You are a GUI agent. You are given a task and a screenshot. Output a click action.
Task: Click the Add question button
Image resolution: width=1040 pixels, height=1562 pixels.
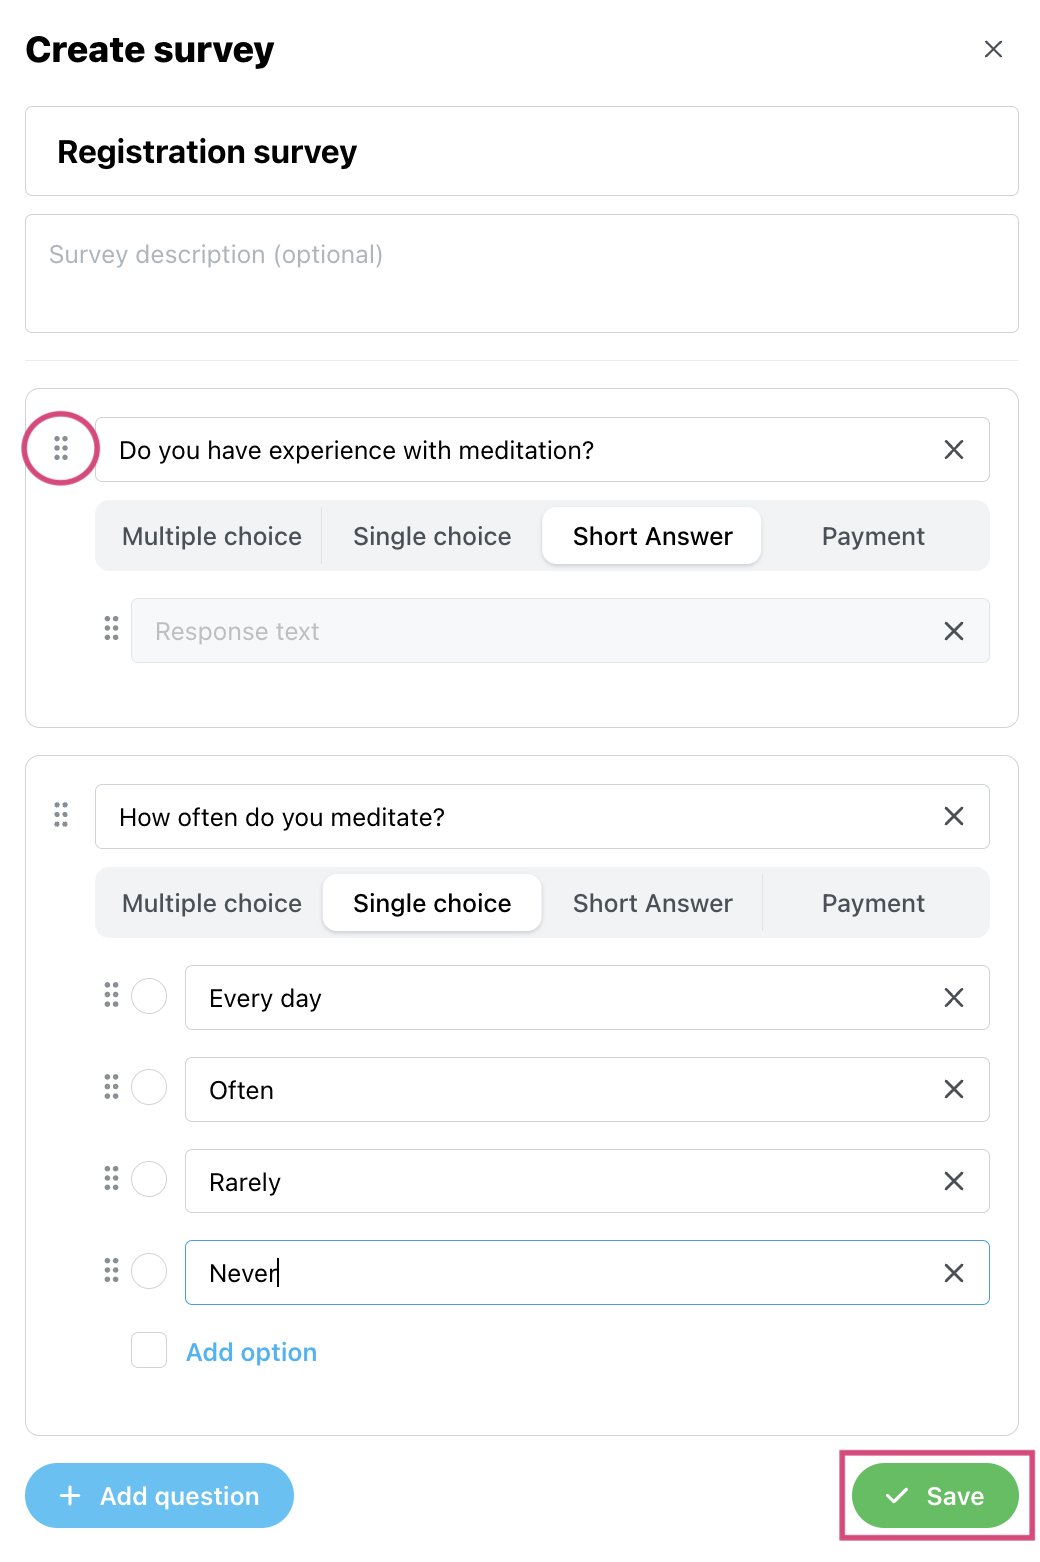tap(159, 1495)
